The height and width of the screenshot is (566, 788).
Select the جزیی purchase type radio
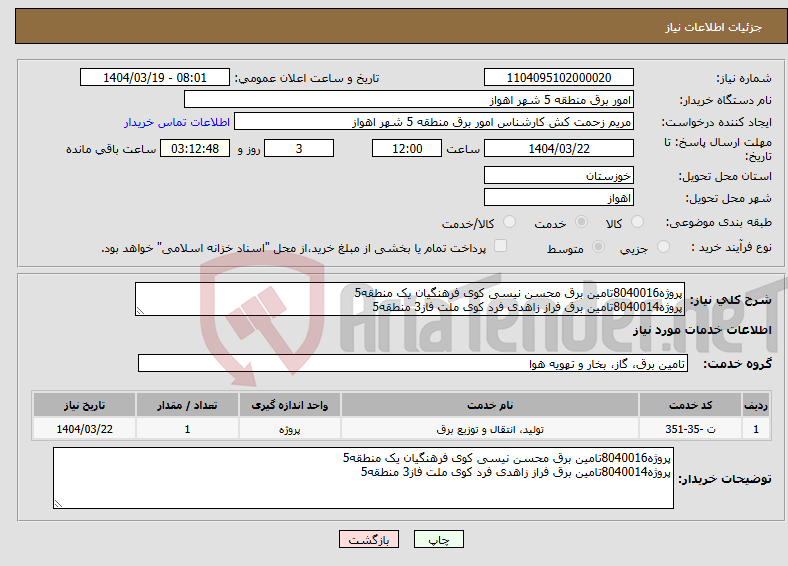[x=663, y=246]
